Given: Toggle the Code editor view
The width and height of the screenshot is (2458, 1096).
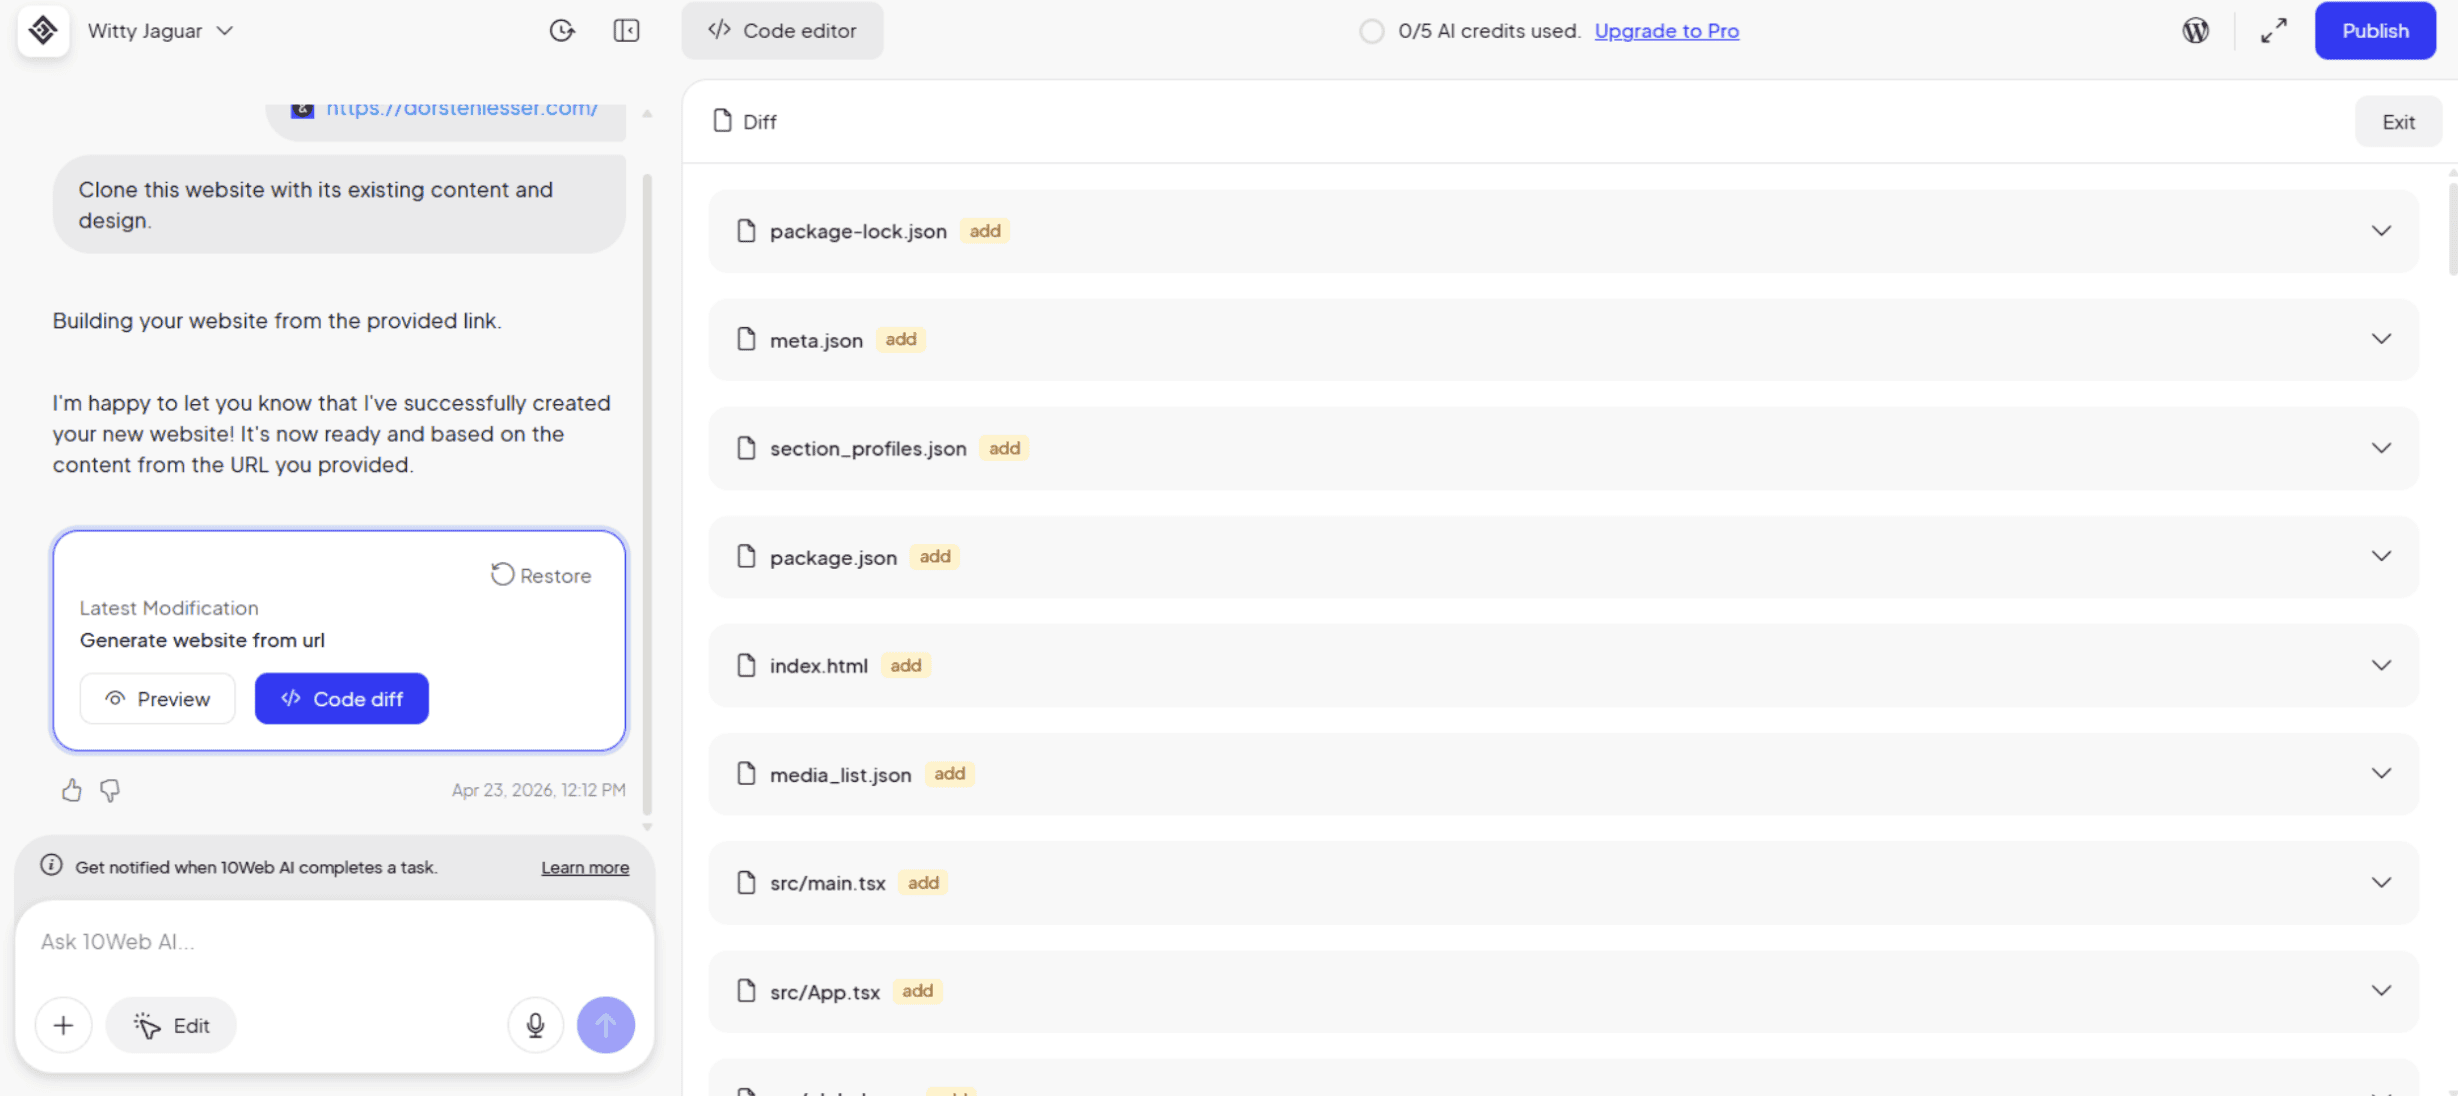Looking at the screenshot, I should (x=782, y=31).
